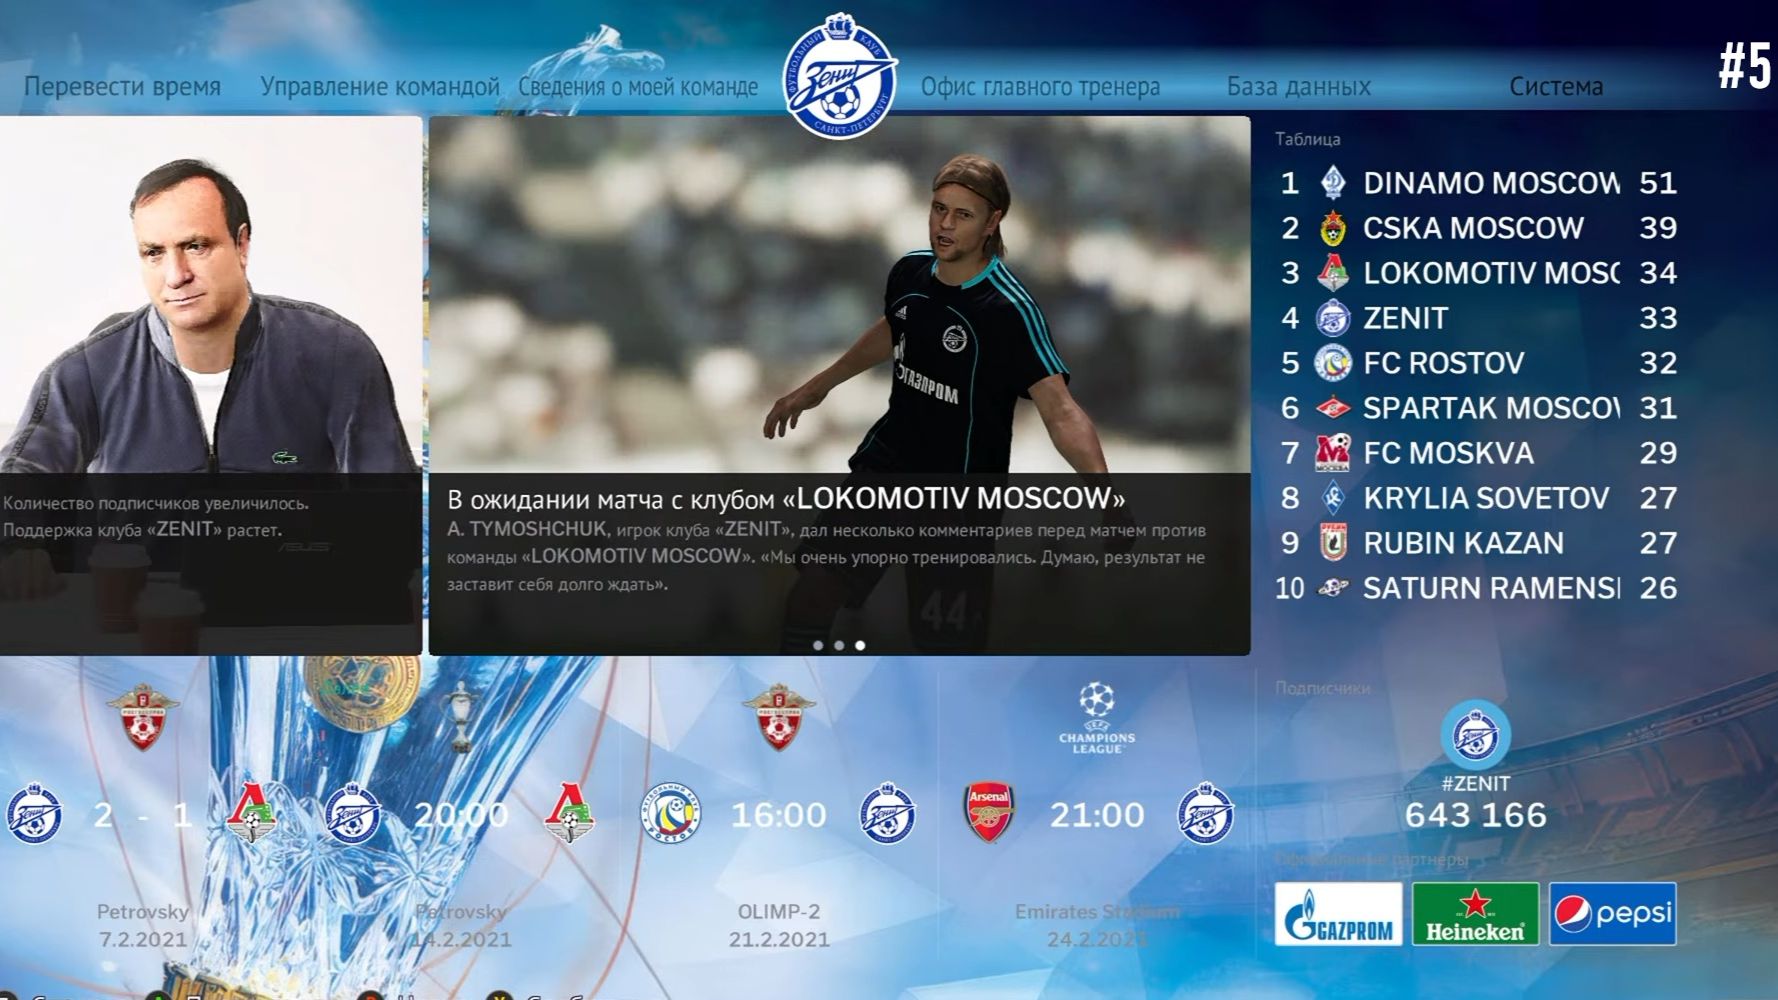Screen dimensions: 1778x1000
Task: Click Dinamo Moscow crest in table
Action: 1332,183
